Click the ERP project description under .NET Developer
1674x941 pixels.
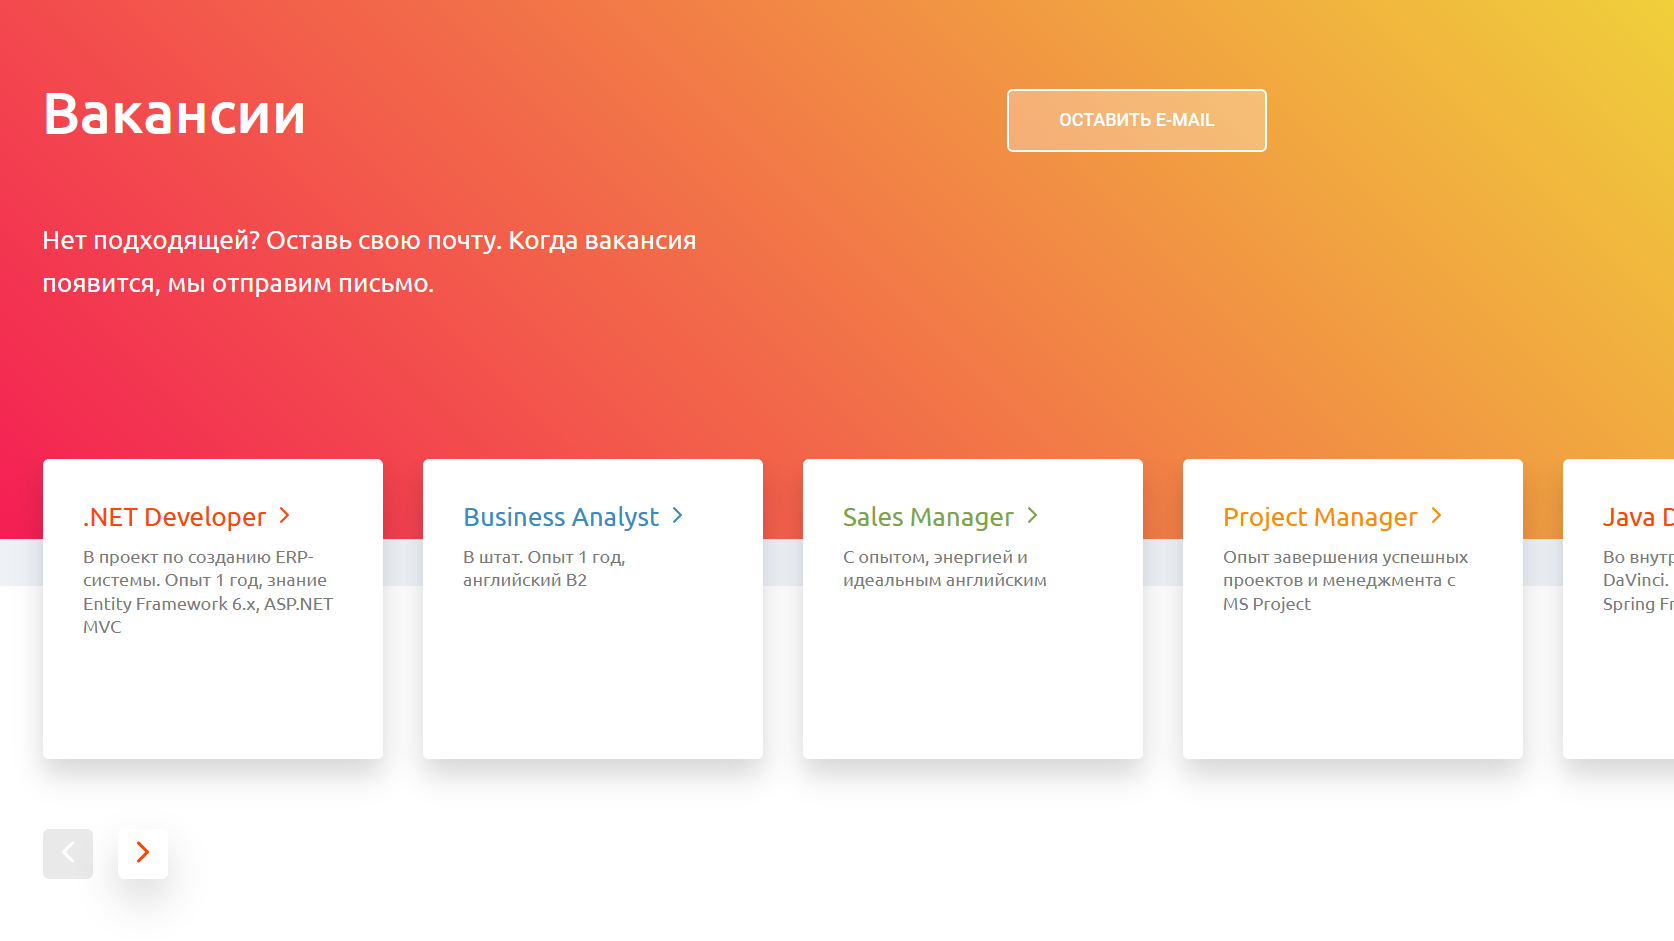click(x=207, y=592)
